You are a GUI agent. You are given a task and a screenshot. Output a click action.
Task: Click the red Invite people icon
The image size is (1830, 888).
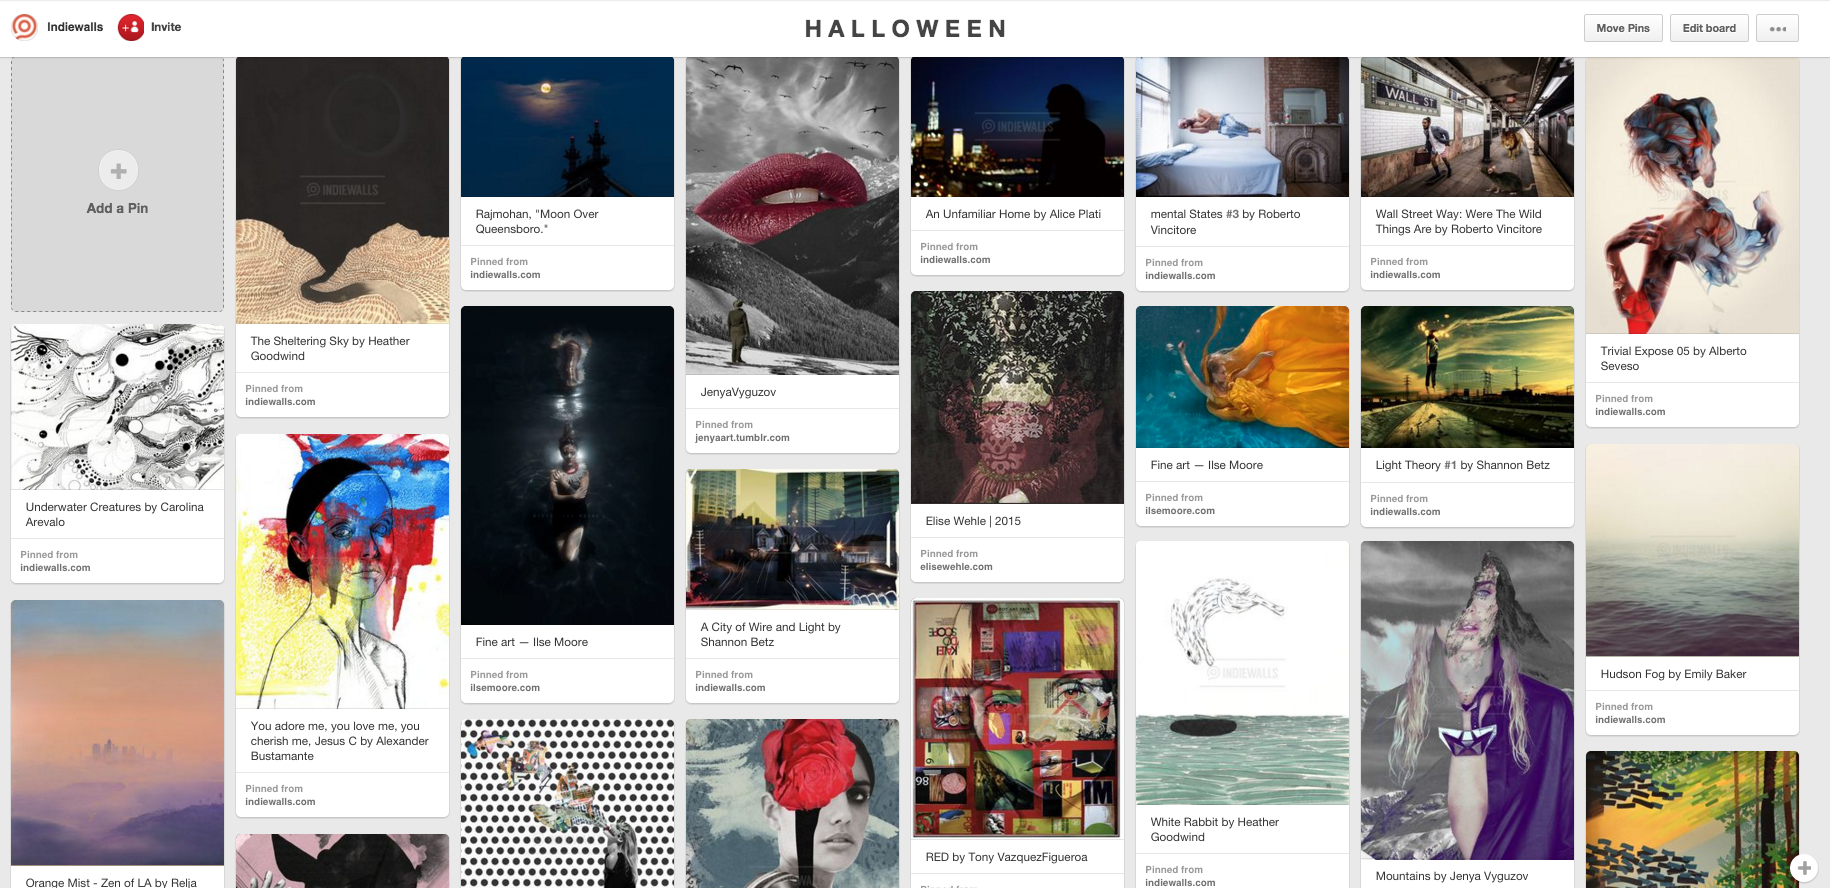(131, 27)
